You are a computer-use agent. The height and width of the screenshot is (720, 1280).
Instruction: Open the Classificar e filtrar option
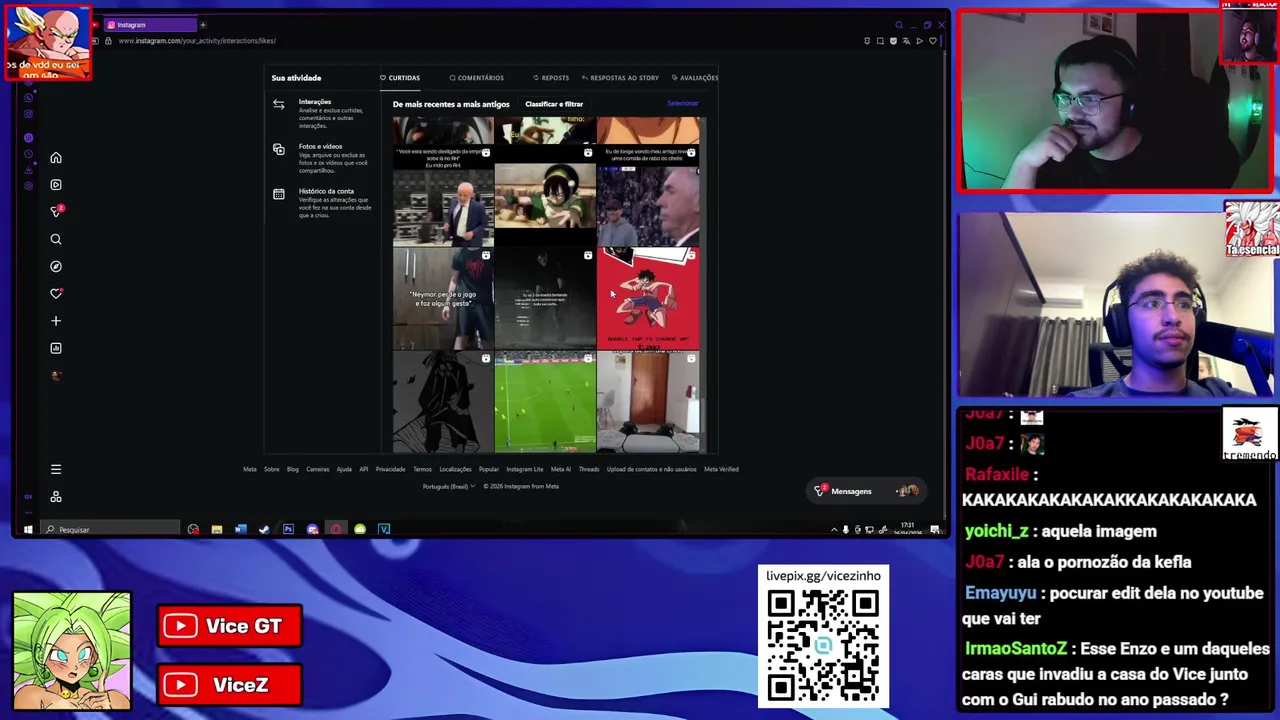[x=554, y=104]
